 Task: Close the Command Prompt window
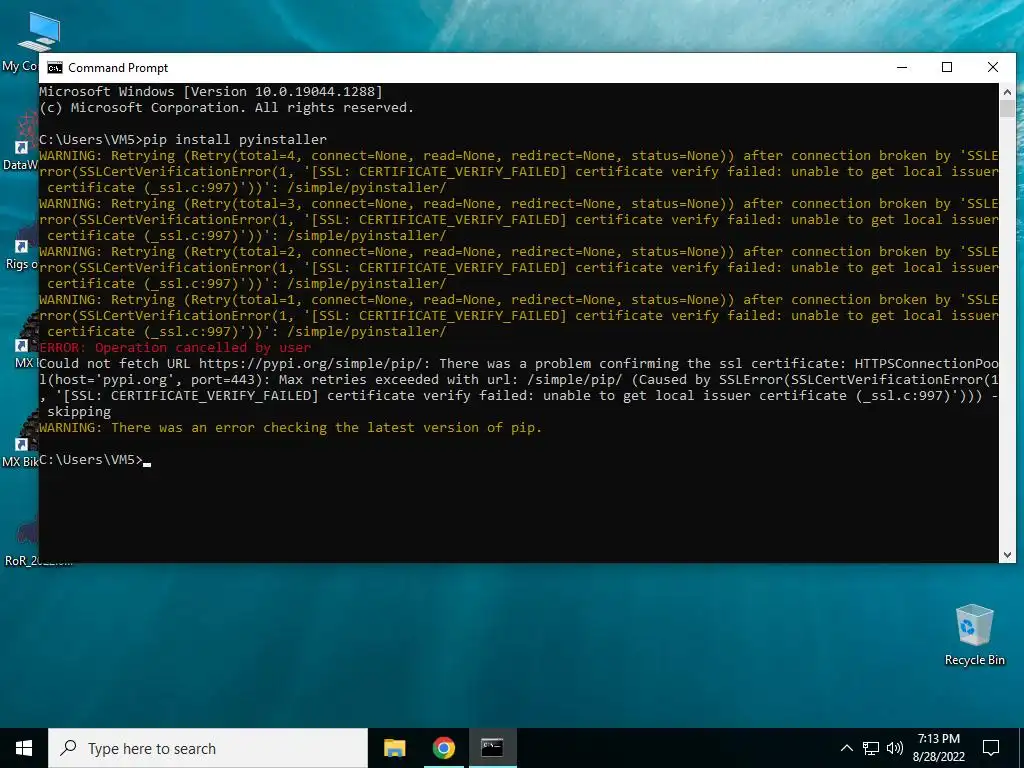993,67
